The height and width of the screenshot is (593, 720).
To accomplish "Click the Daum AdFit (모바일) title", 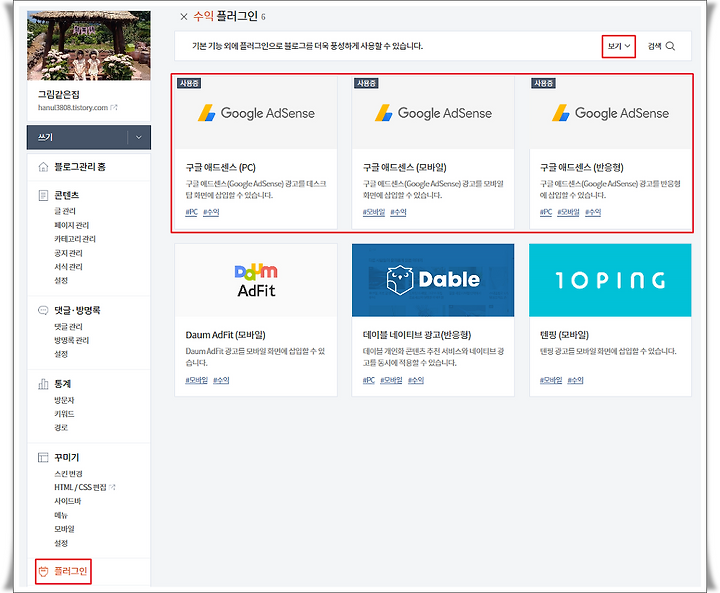I will coord(225,335).
